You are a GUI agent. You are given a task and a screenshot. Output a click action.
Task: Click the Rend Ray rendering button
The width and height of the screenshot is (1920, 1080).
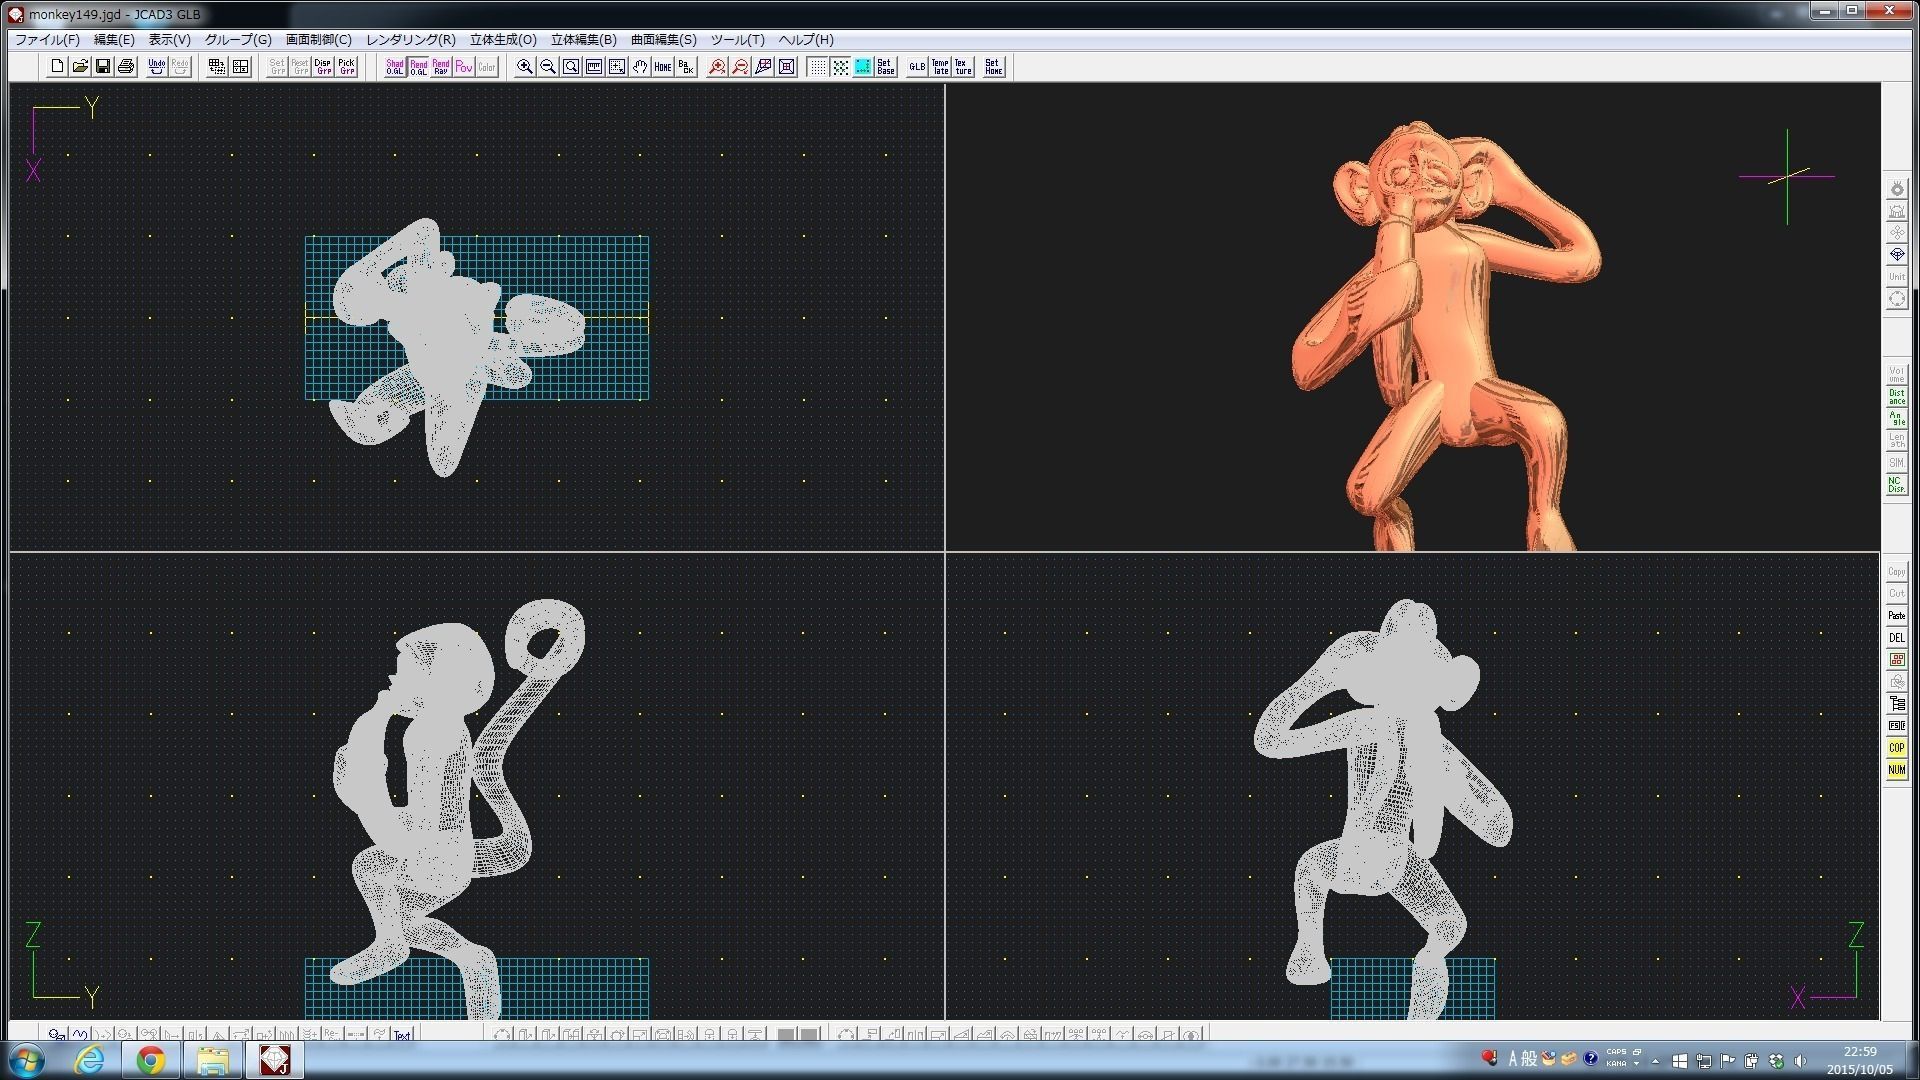tap(441, 67)
